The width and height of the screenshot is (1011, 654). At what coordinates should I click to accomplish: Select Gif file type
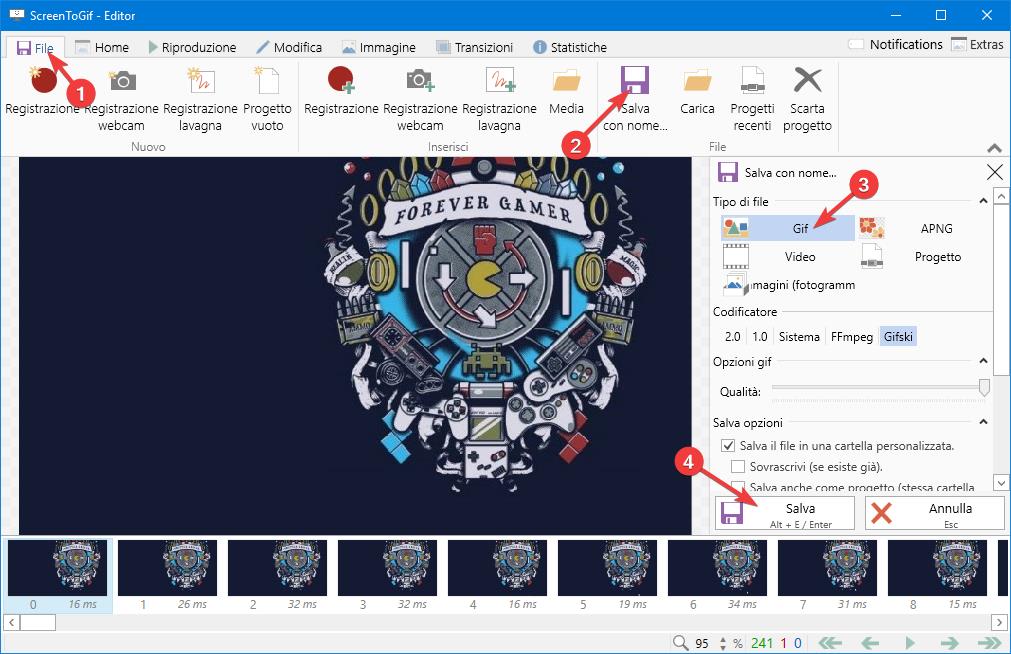click(x=787, y=228)
